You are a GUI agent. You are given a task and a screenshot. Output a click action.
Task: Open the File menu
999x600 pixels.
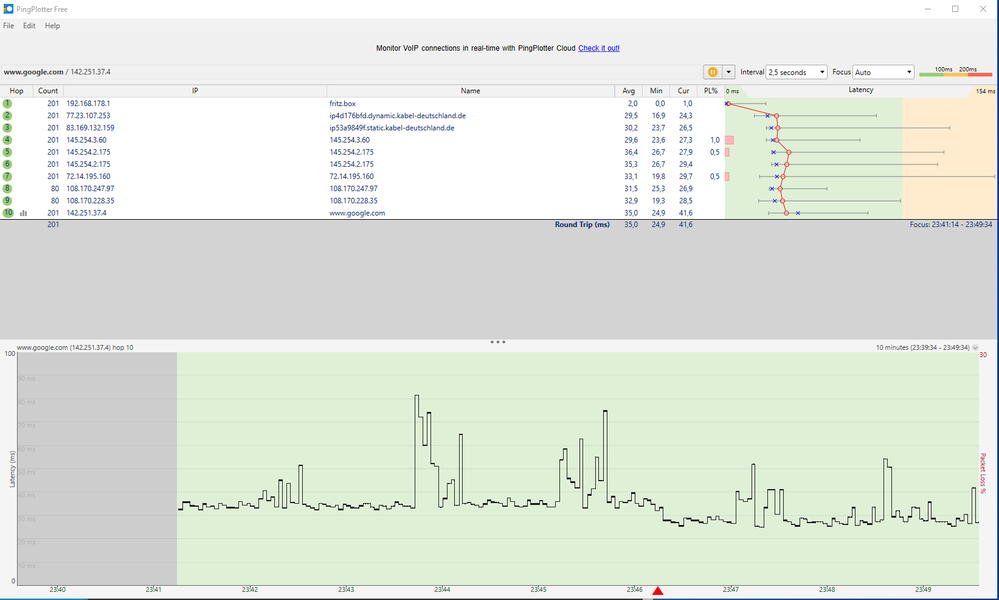pos(8,25)
